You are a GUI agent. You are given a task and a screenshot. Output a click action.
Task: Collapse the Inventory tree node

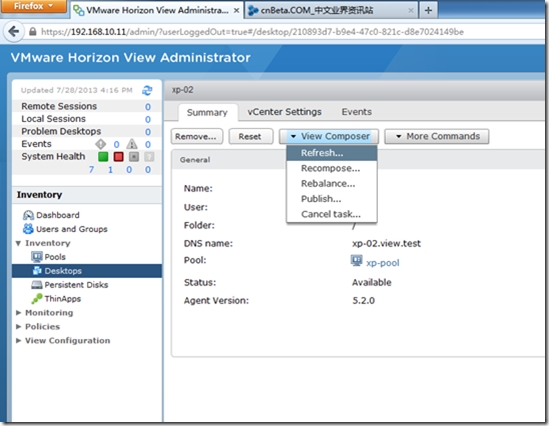click(18, 243)
